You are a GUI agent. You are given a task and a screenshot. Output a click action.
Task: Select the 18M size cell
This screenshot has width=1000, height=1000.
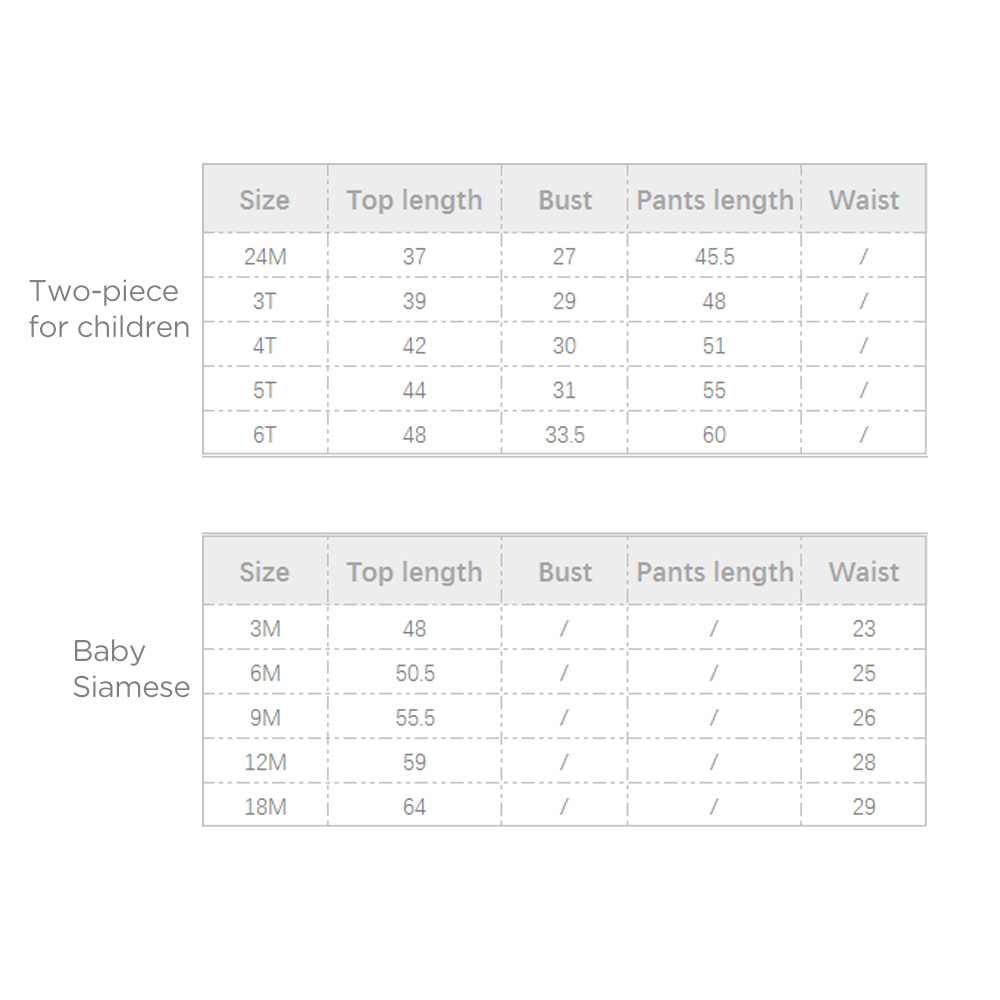click(265, 807)
